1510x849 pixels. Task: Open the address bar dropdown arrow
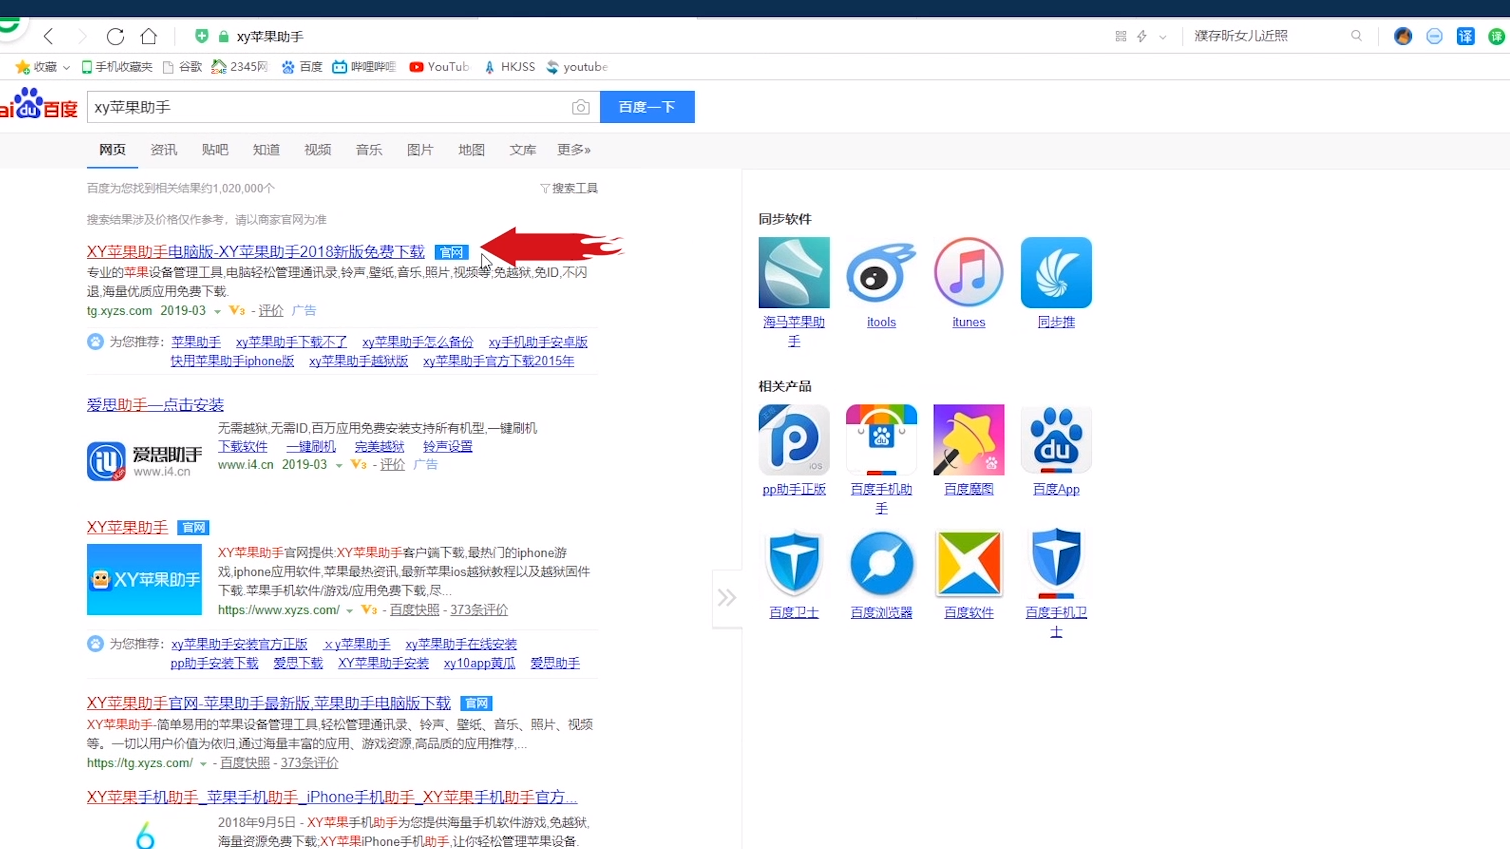click(x=1162, y=36)
